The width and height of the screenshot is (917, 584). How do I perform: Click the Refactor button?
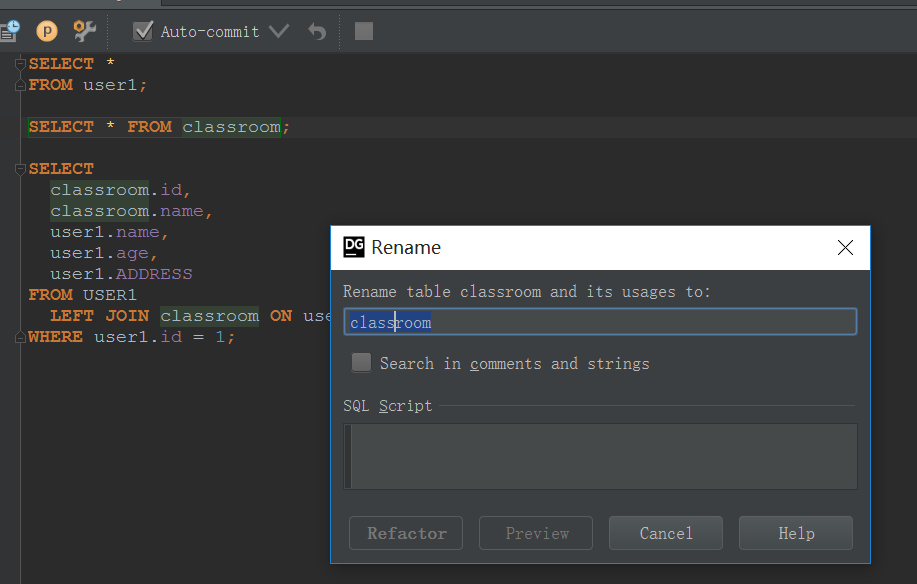click(x=405, y=532)
